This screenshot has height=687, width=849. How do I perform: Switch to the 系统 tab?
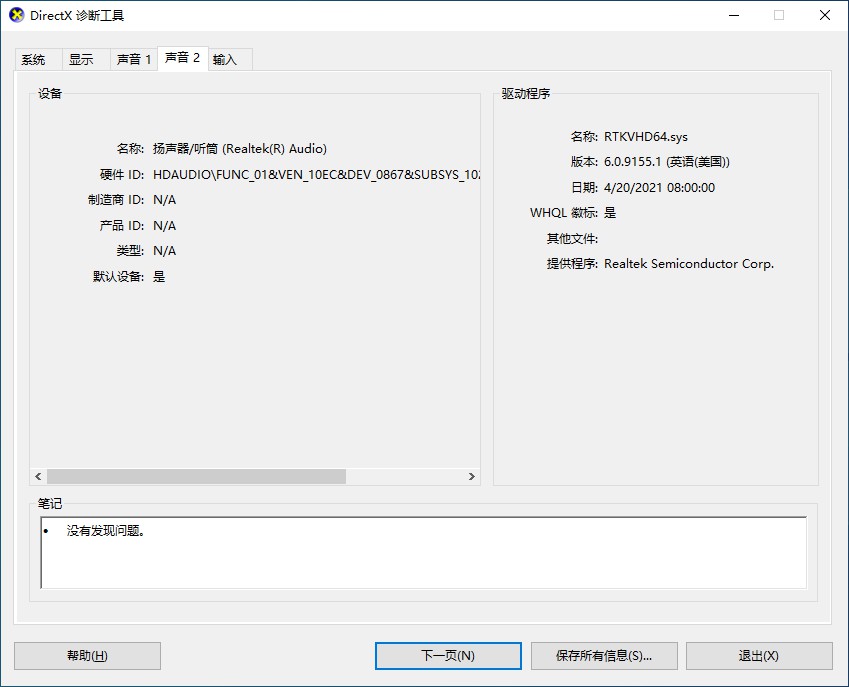[35, 59]
